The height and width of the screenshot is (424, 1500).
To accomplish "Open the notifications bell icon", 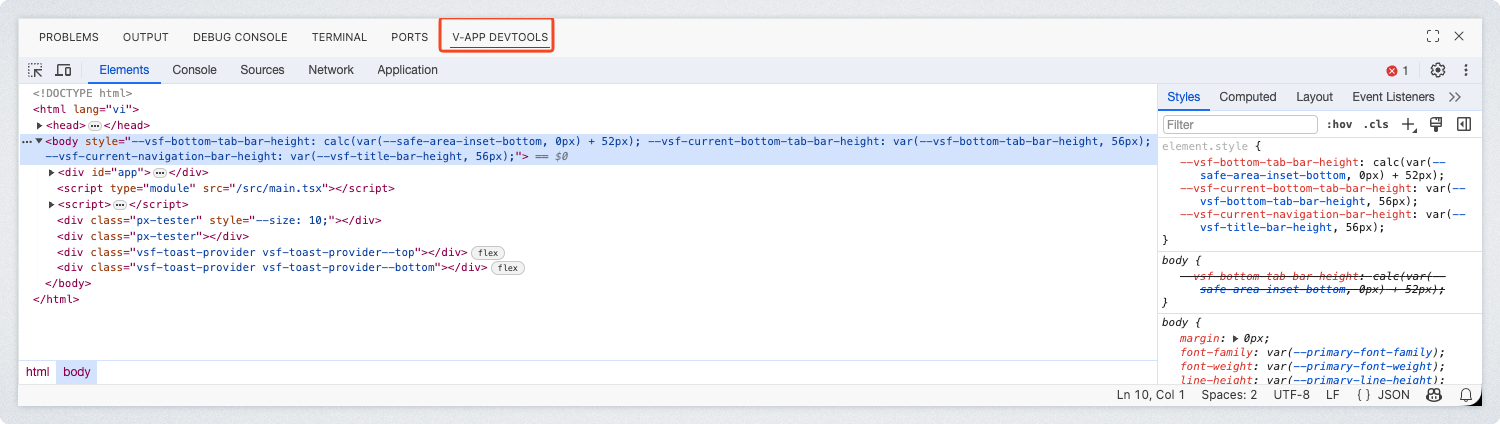I will pyautogui.click(x=1466, y=395).
